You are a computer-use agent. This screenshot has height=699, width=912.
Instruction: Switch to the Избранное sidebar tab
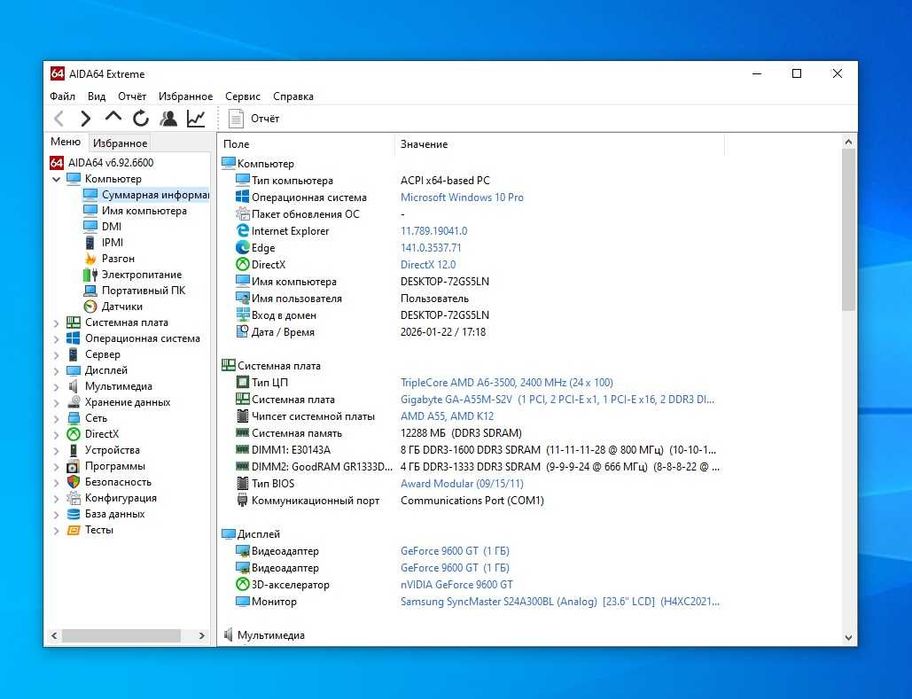click(x=120, y=142)
